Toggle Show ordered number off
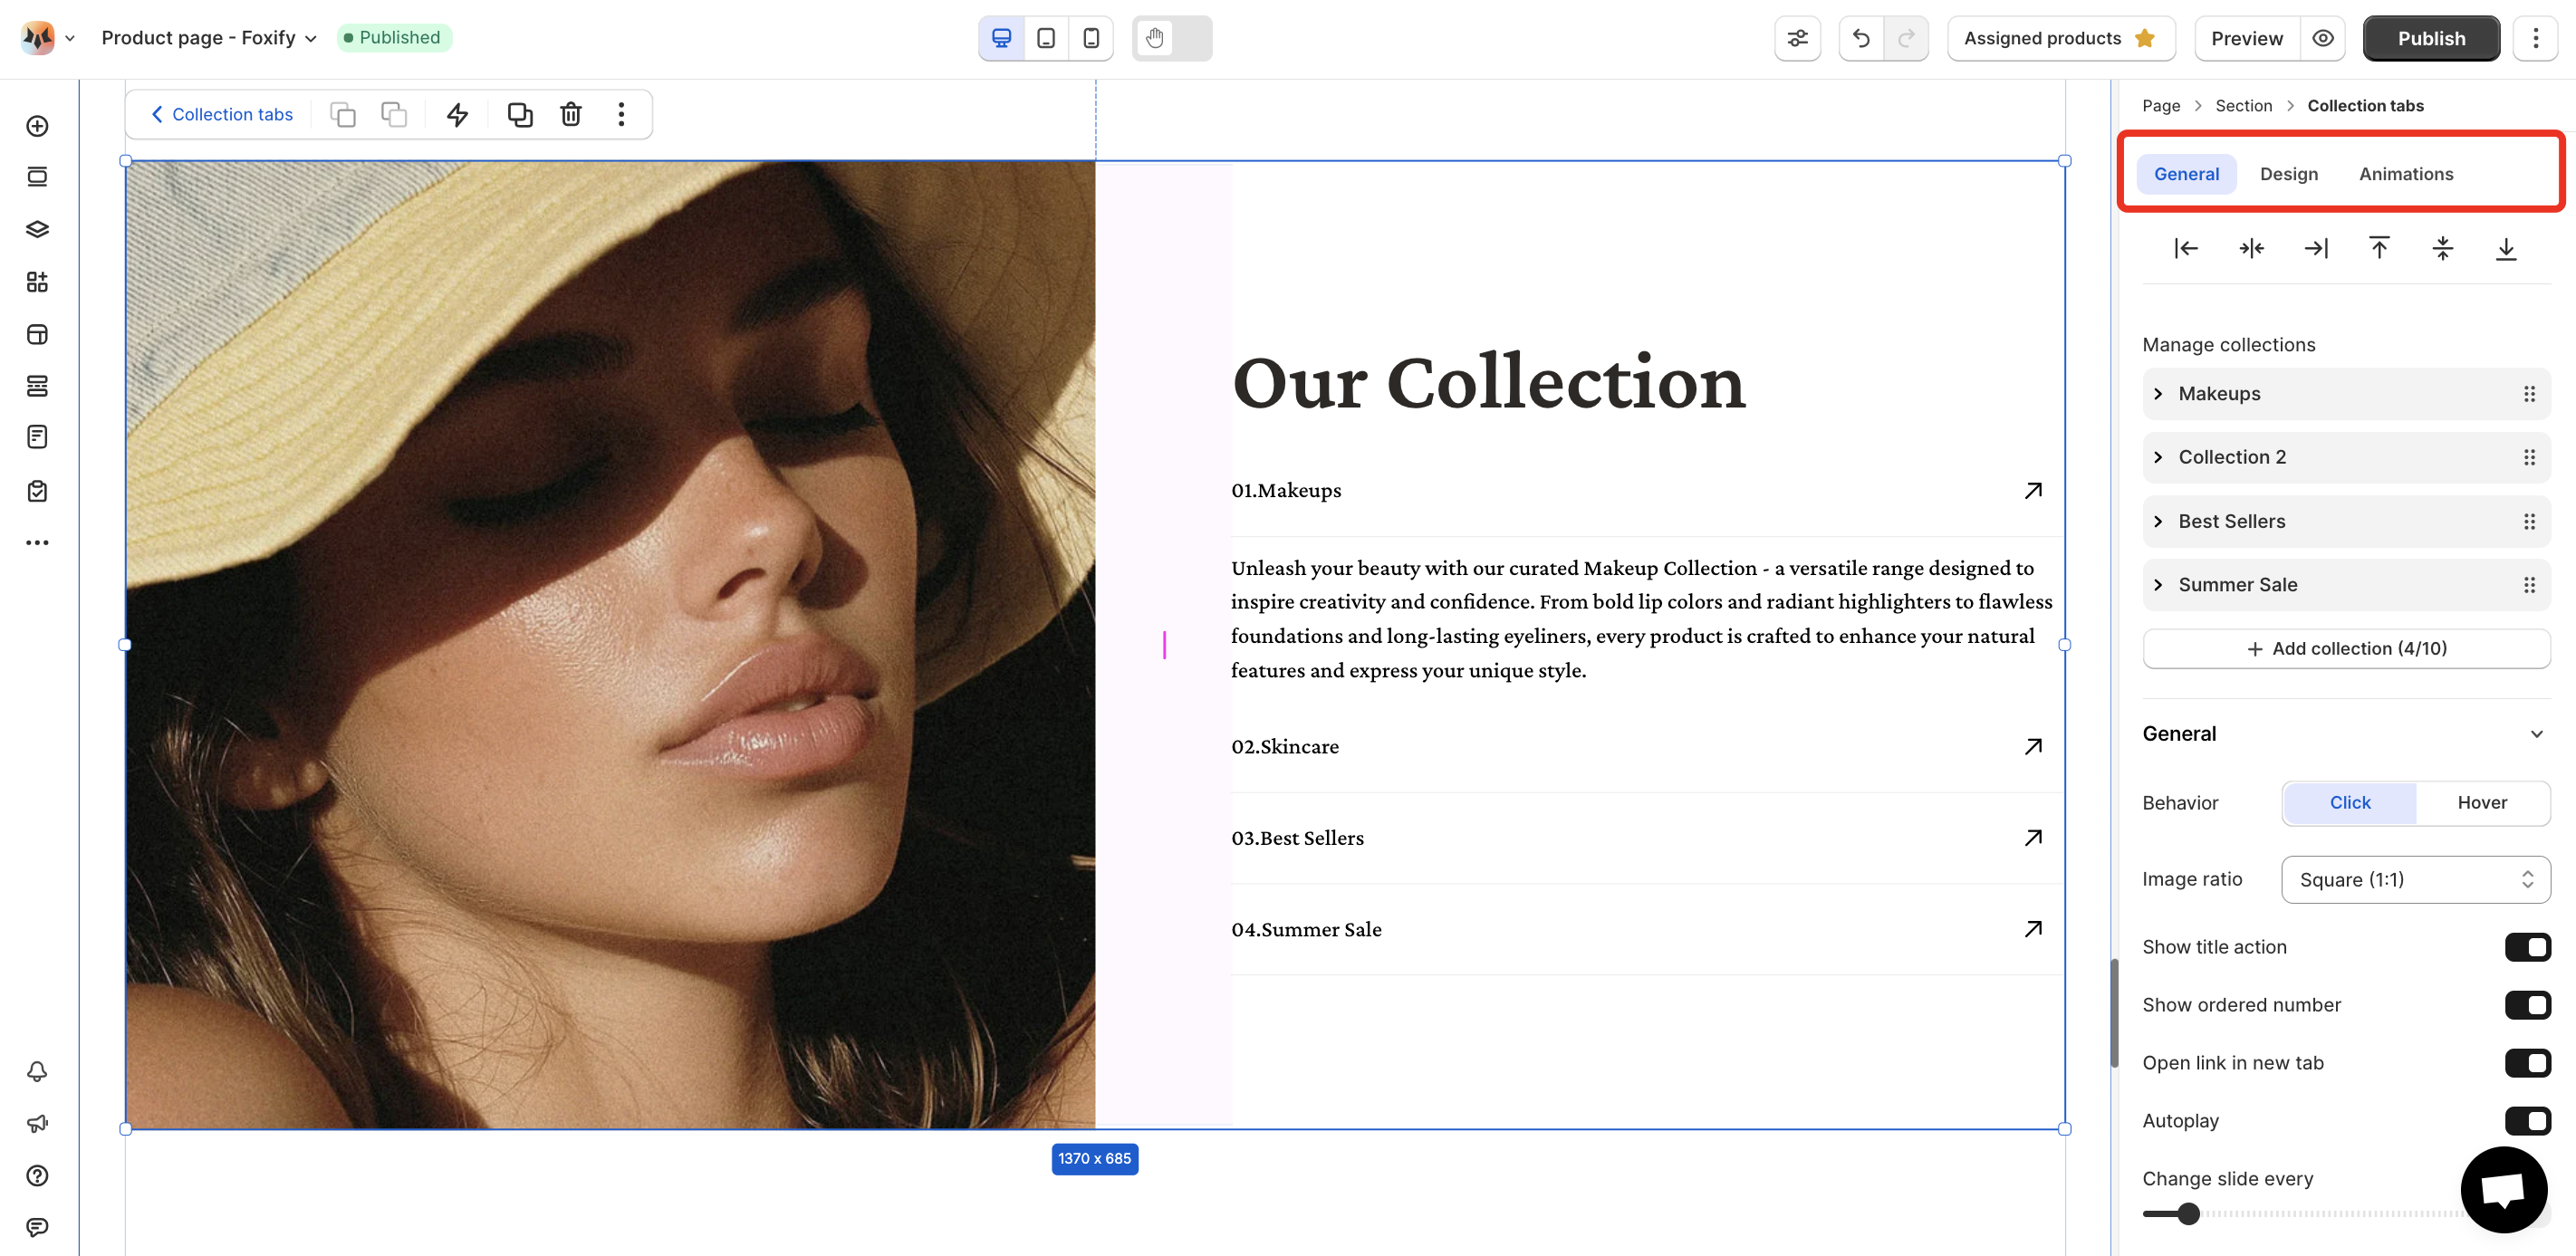Viewport: 2576px width, 1256px height. 2527,1005
